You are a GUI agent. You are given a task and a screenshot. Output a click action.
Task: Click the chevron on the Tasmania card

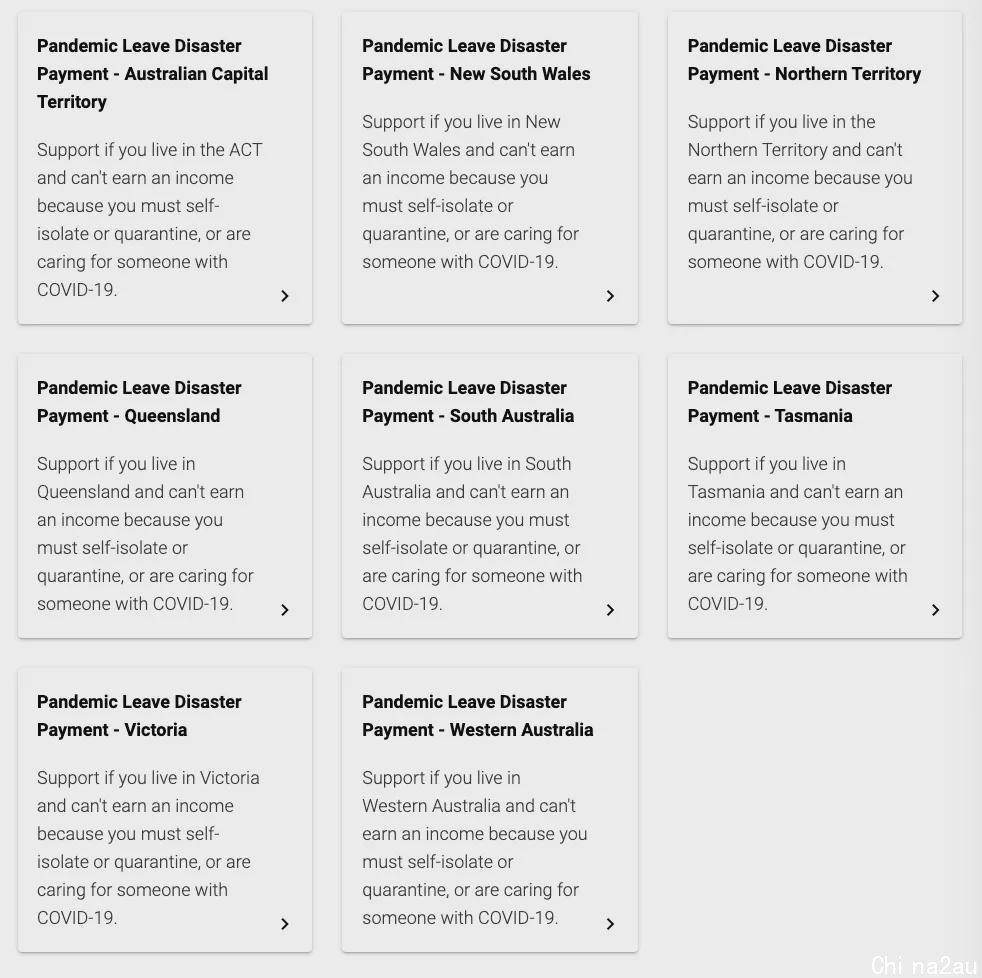coord(936,610)
